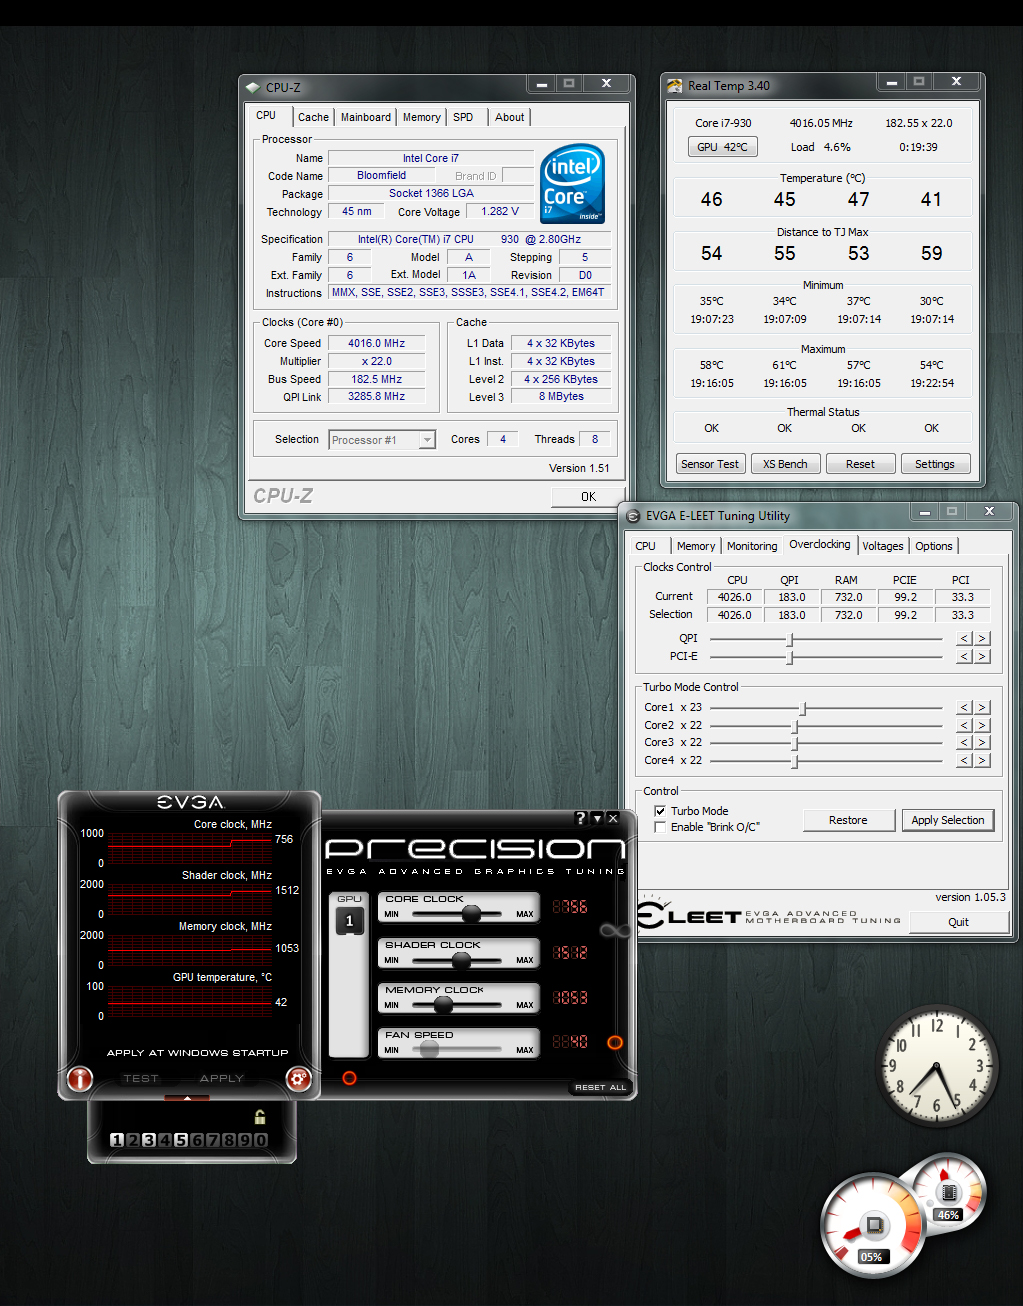Click the down-triangle button in Precision header
Viewport: 1023px width, 1306px height.
tap(597, 818)
